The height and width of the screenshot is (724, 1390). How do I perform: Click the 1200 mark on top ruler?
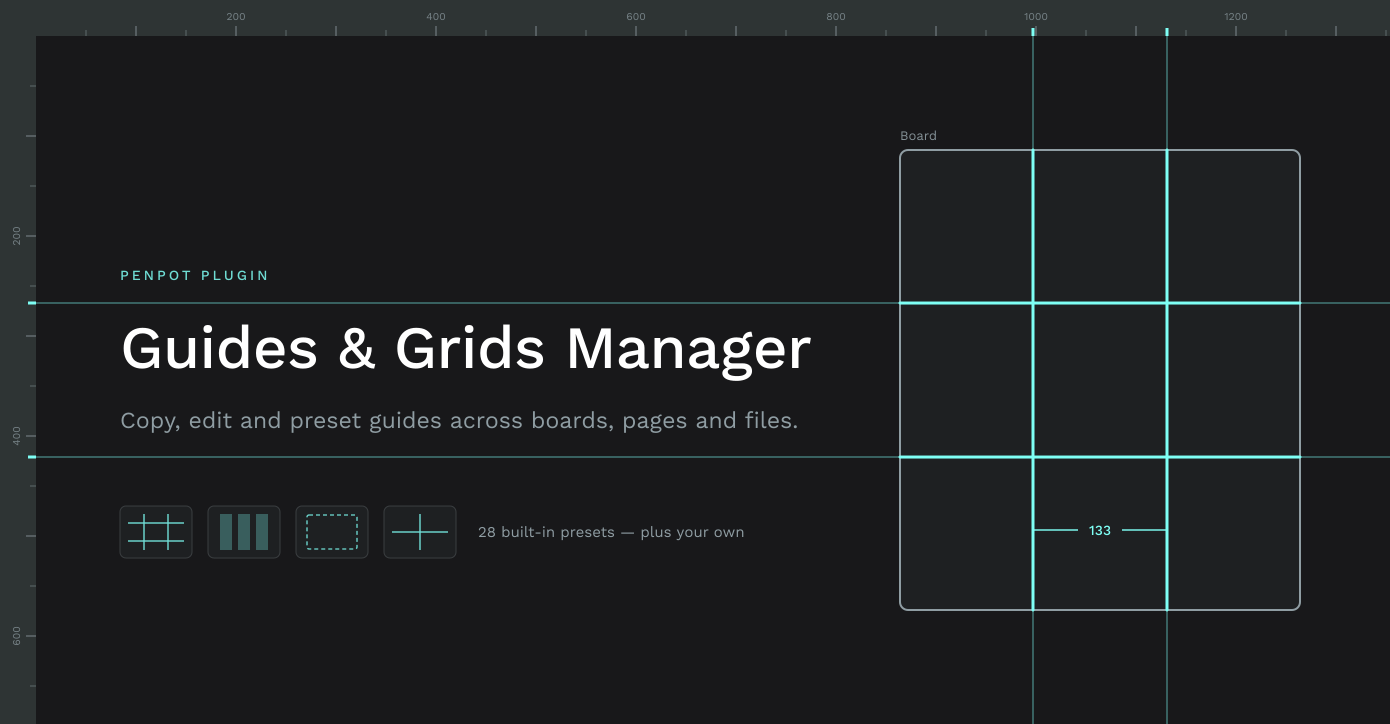click(1236, 16)
